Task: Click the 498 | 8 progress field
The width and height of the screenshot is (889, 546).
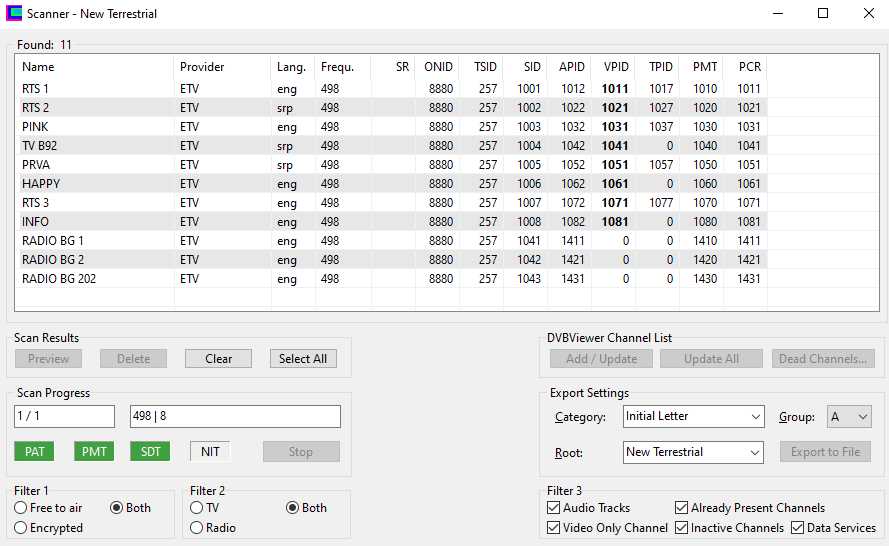Action: tap(235, 416)
